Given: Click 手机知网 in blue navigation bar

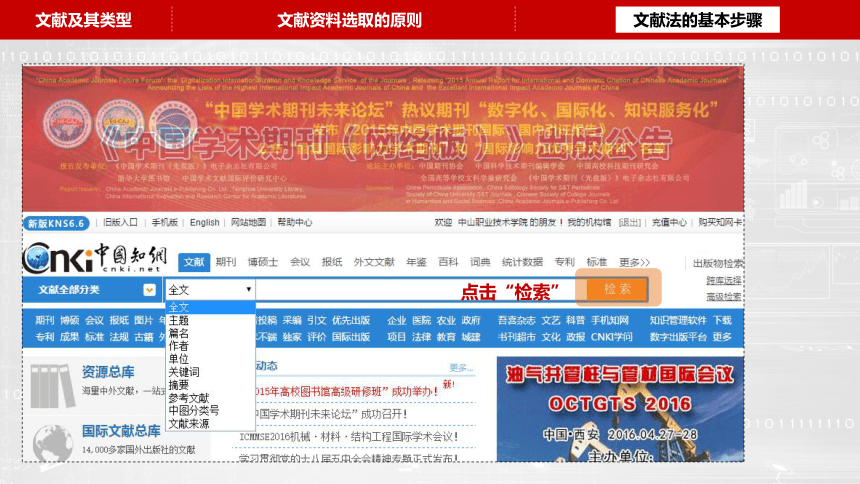Looking at the screenshot, I should (610, 320).
